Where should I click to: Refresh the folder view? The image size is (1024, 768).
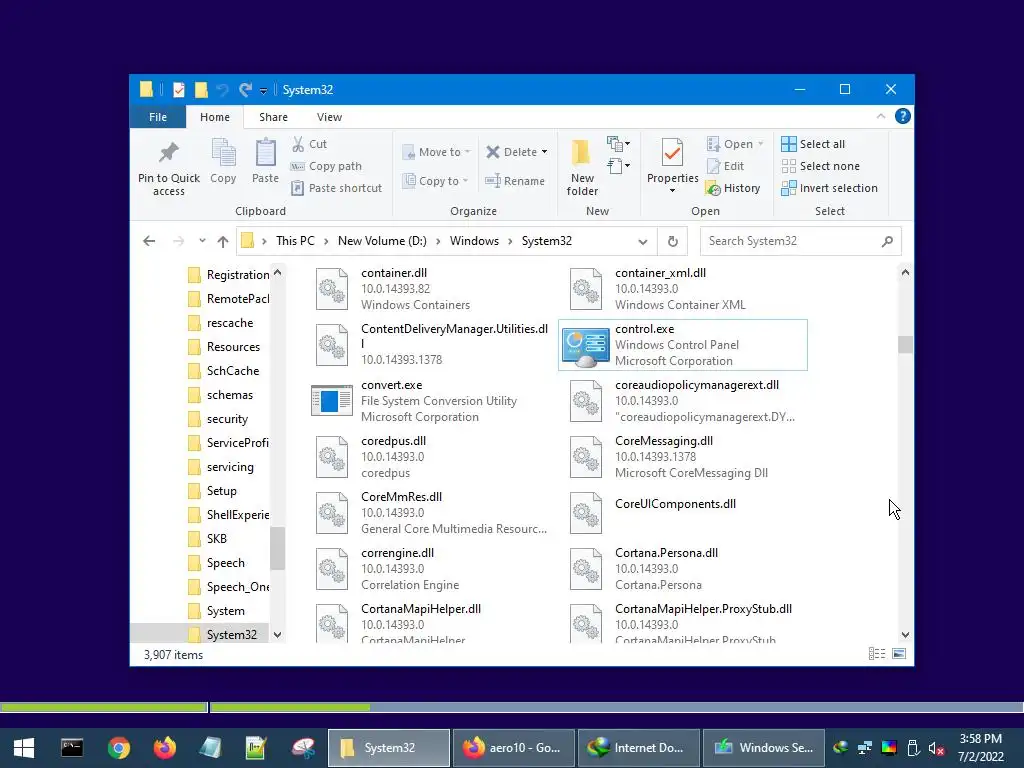pos(673,241)
